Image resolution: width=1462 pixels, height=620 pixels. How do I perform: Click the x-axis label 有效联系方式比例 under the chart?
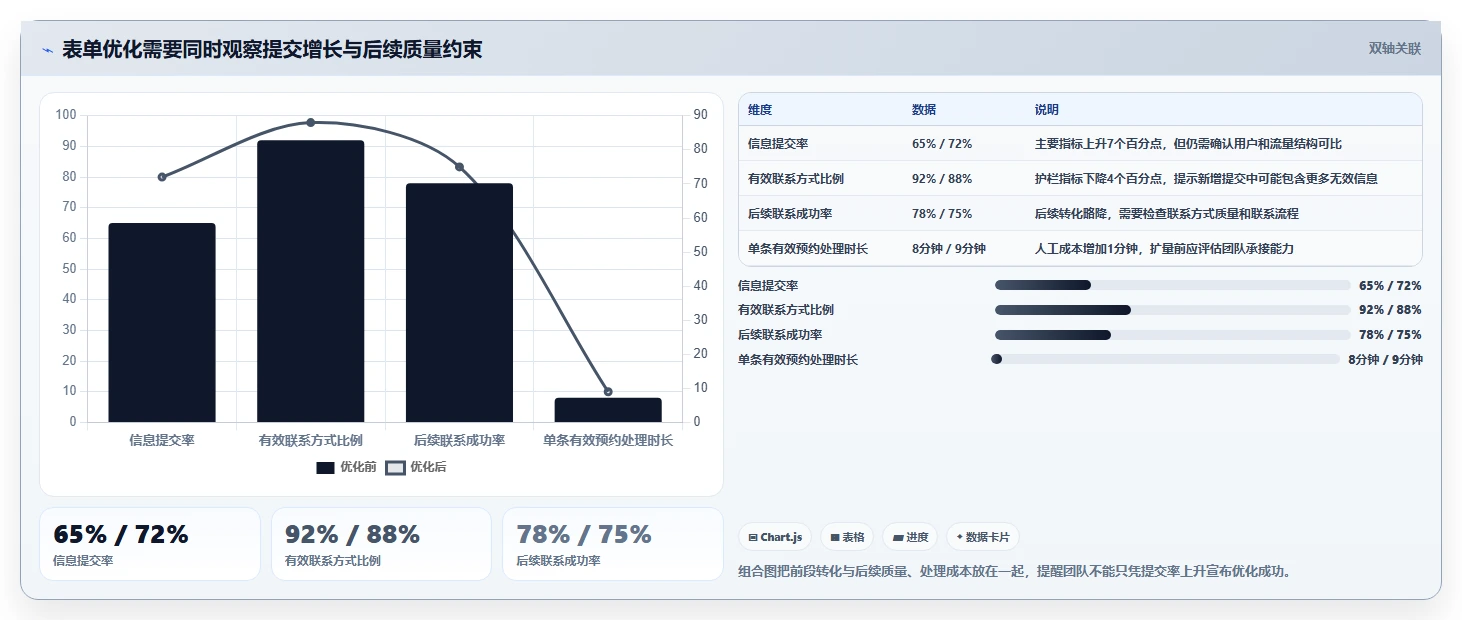[311, 440]
